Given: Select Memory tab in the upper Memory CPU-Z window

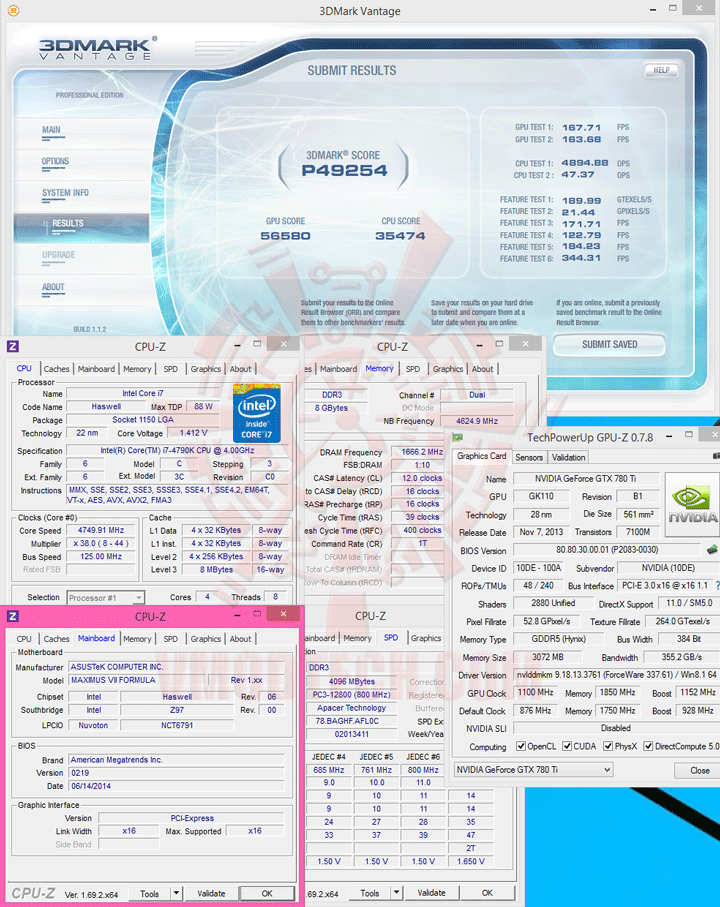Looking at the screenshot, I should click(379, 368).
